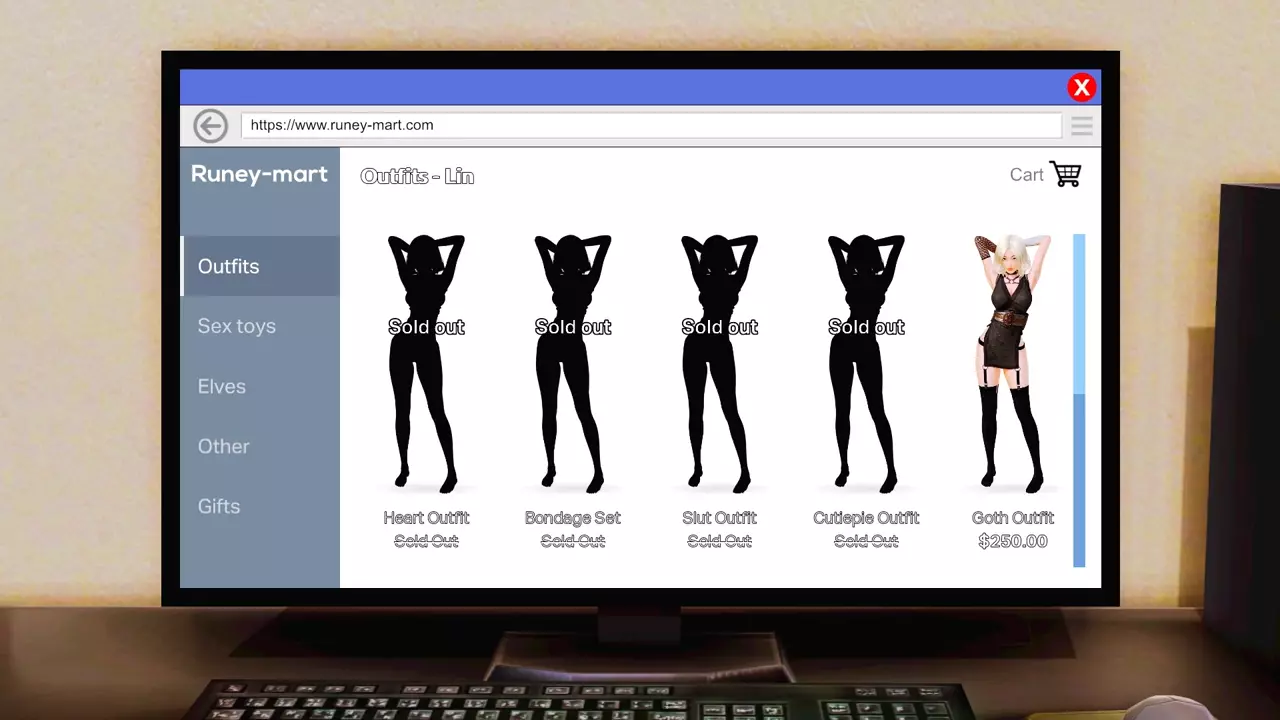The height and width of the screenshot is (720, 1280).
Task: Click the Goth Outfit $250.00 price
Action: coord(1012,541)
